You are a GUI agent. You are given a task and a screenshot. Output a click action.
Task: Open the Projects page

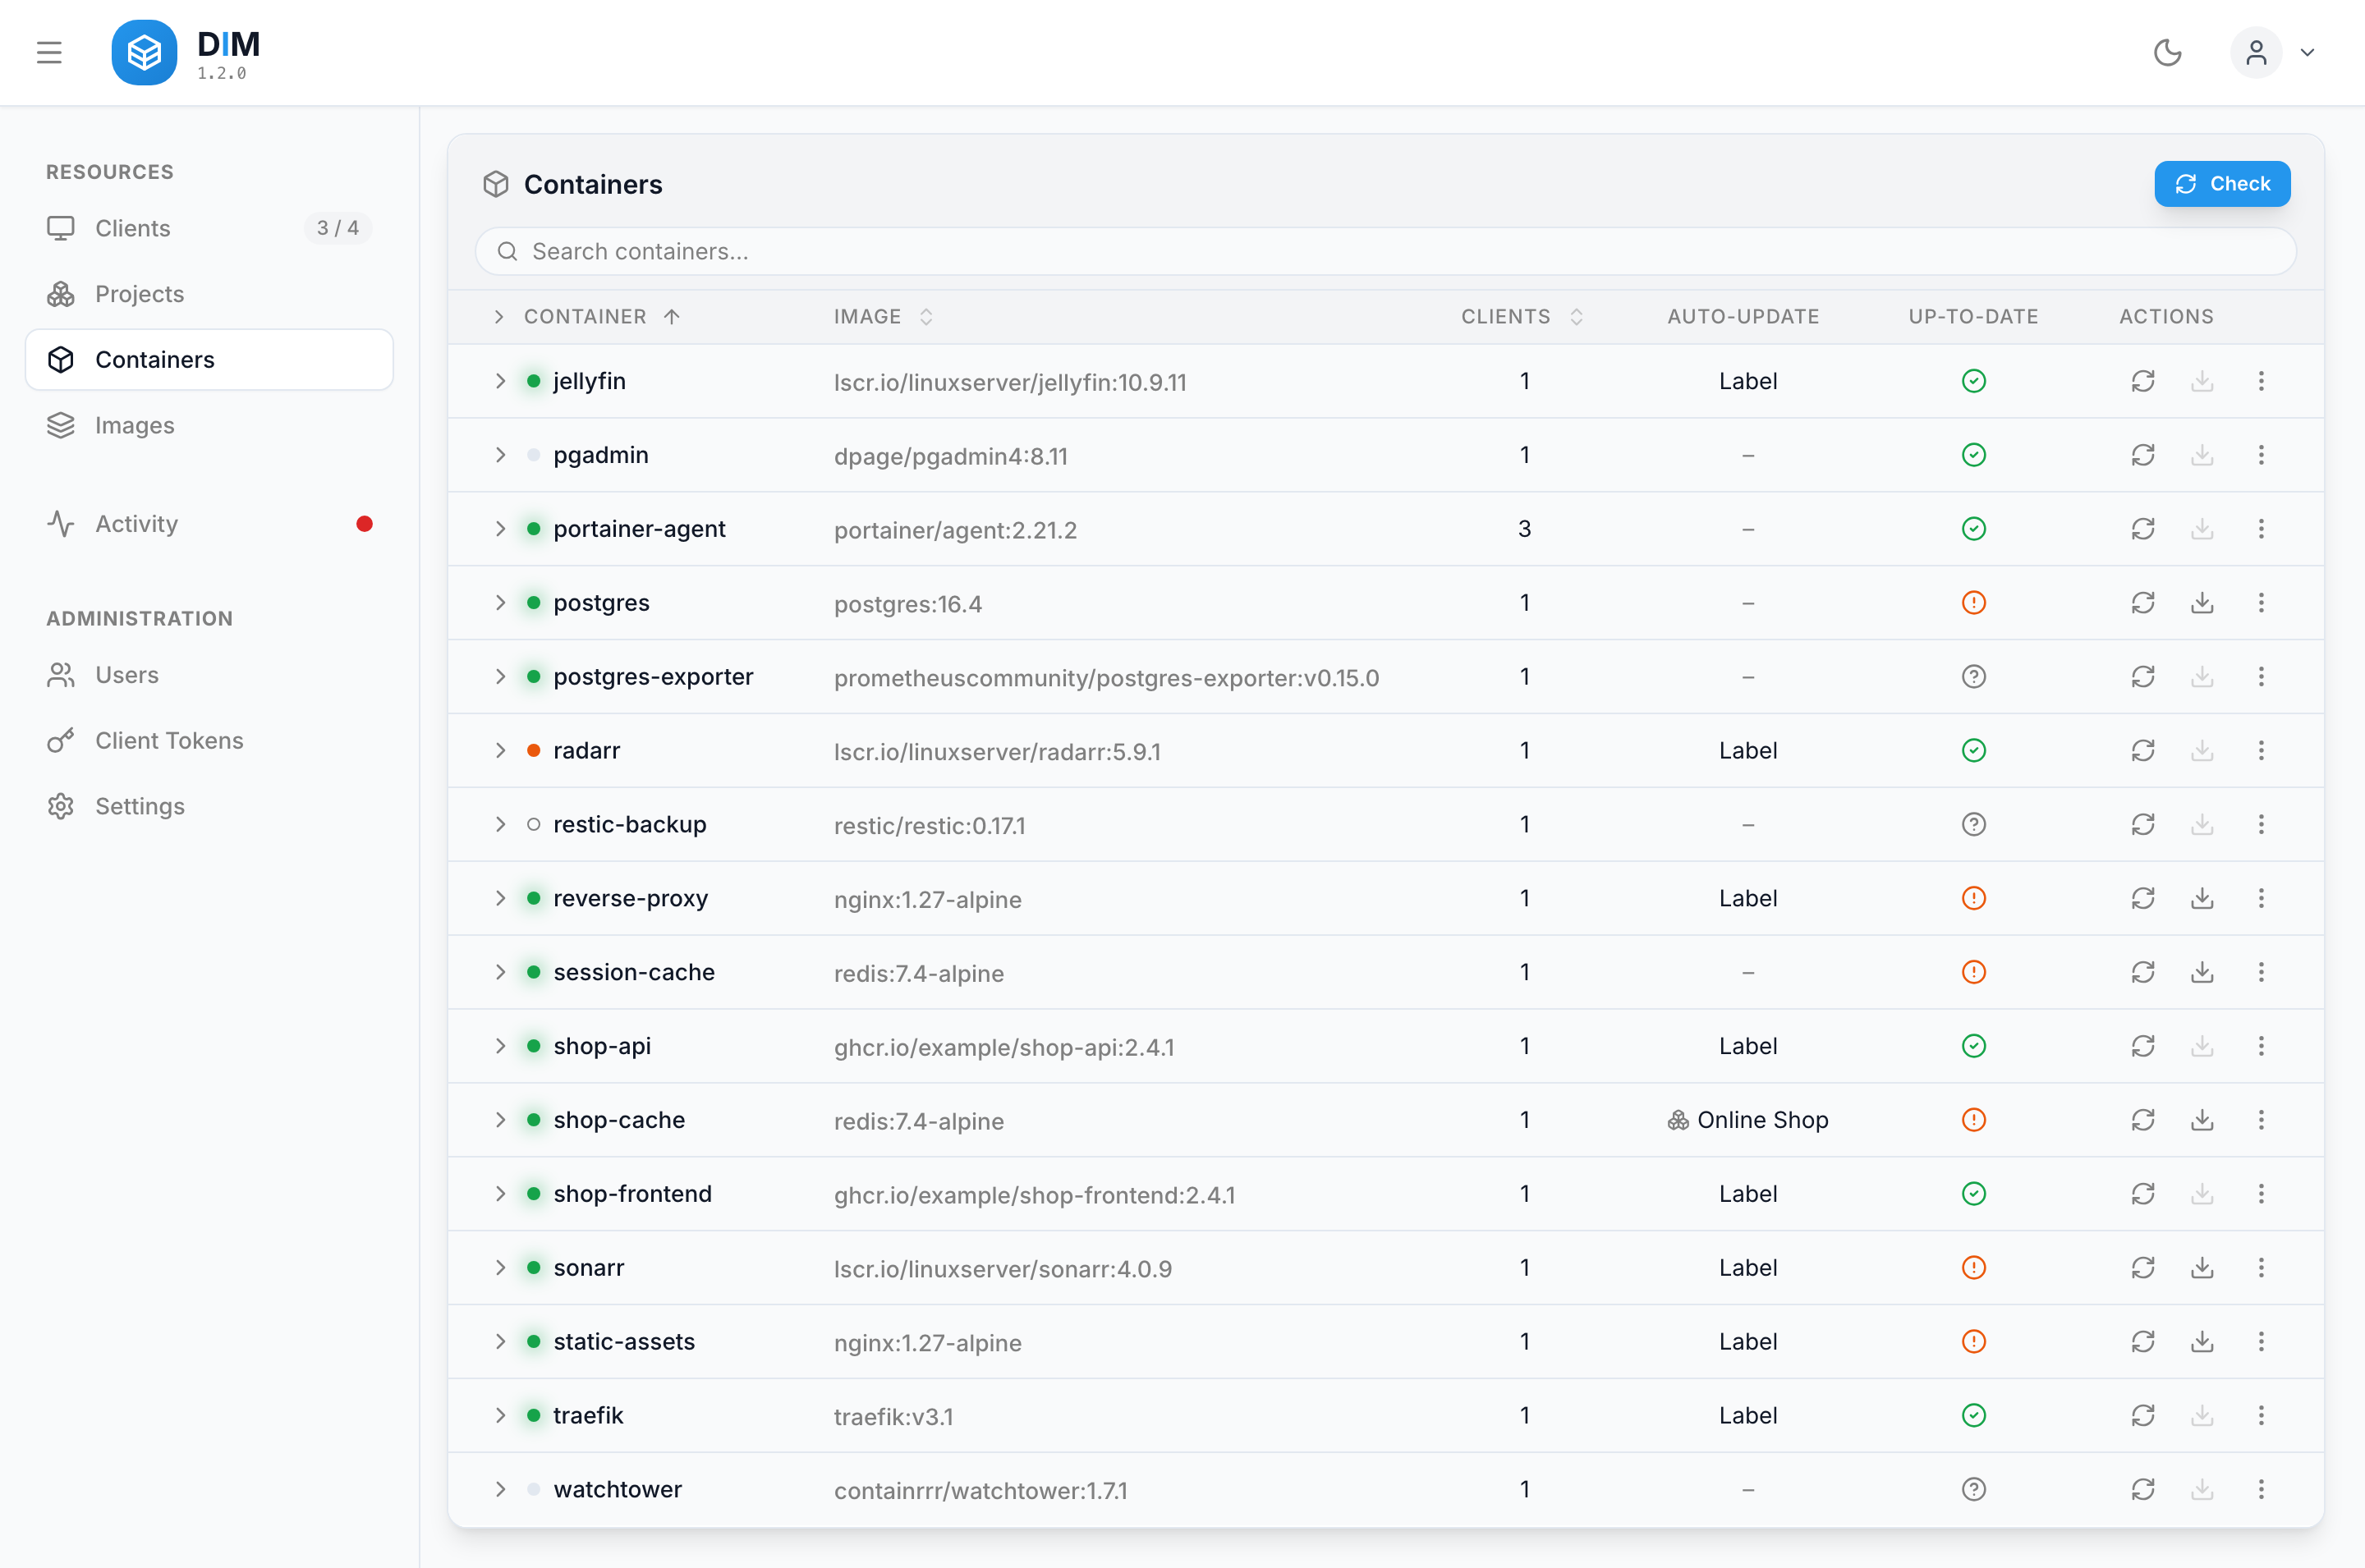pyautogui.click(x=209, y=294)
